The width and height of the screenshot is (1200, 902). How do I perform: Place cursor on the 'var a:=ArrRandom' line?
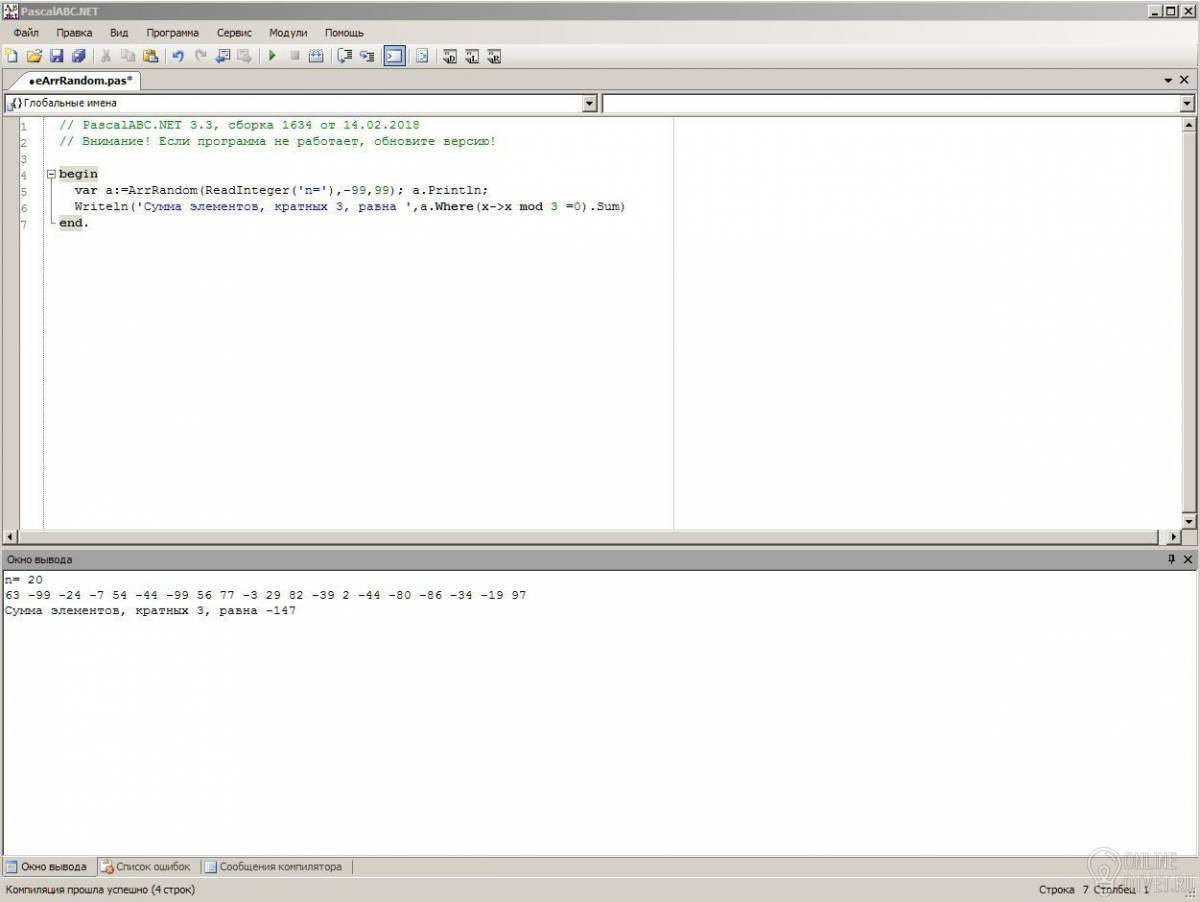tap(281, 190)
